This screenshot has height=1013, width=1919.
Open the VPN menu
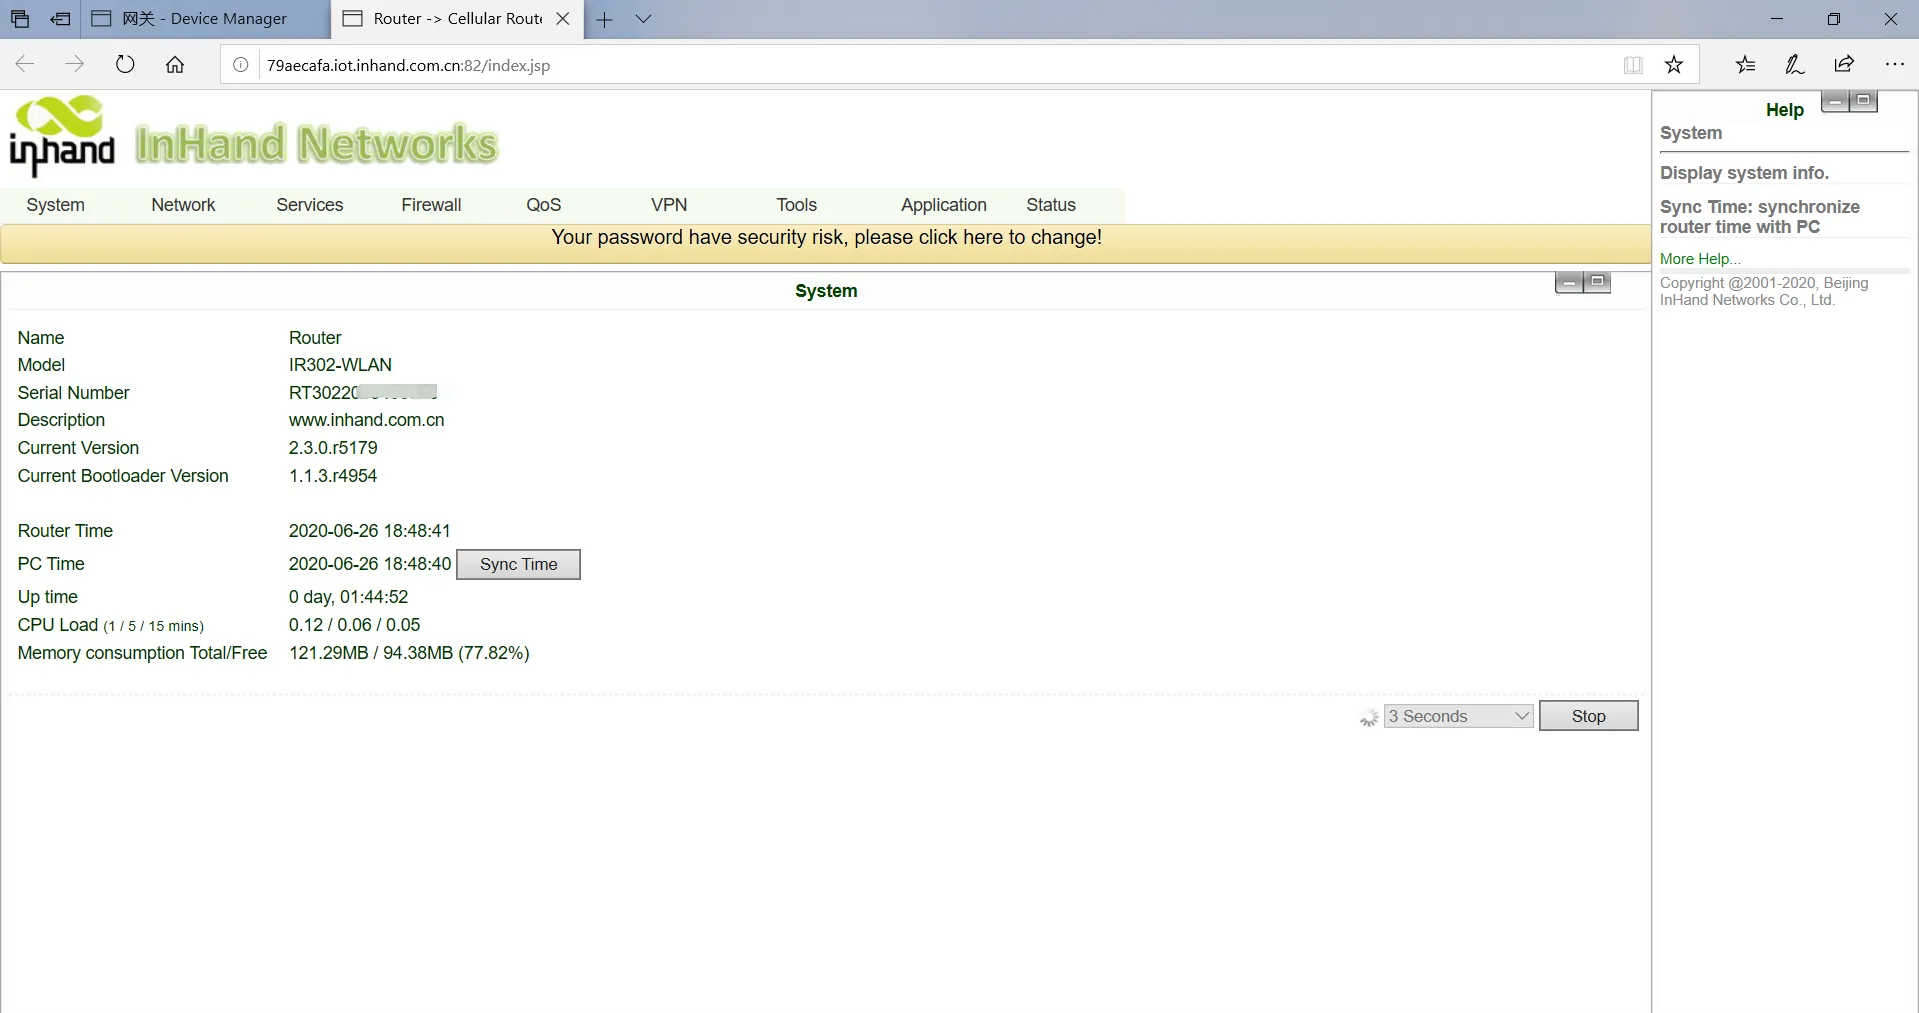pos(669,205)
